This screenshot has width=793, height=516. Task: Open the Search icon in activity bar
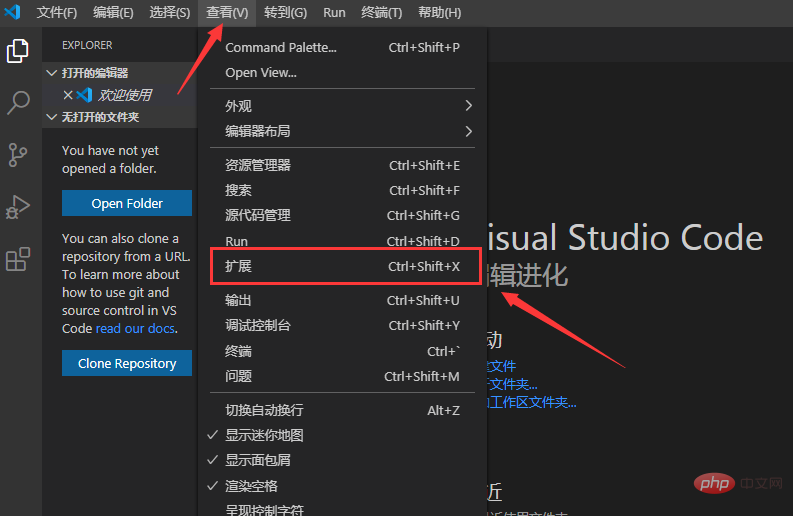coord(18,102)
